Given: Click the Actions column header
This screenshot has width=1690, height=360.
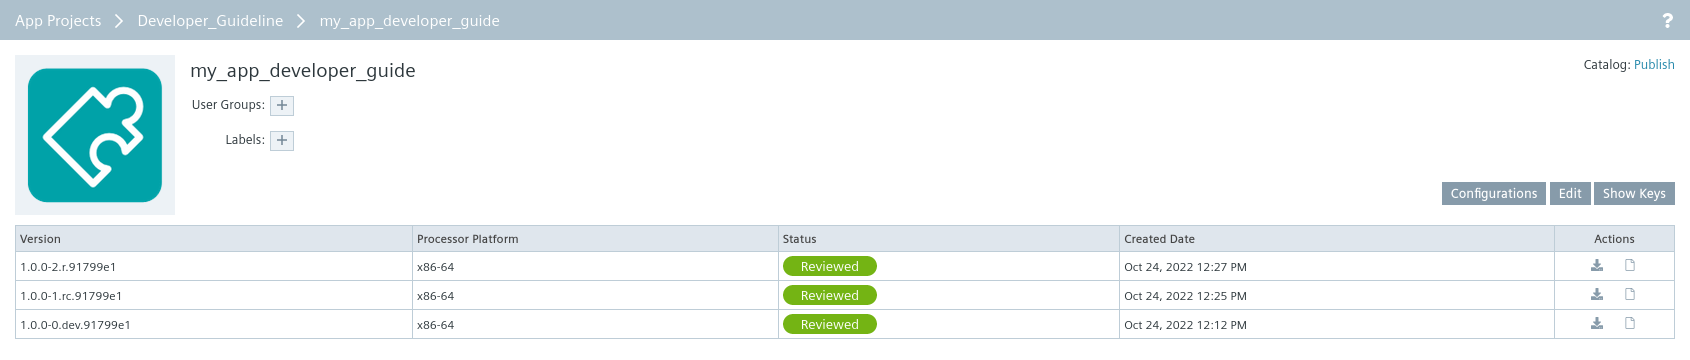Looking at the screenshot, I should (x=1614, y=239).
